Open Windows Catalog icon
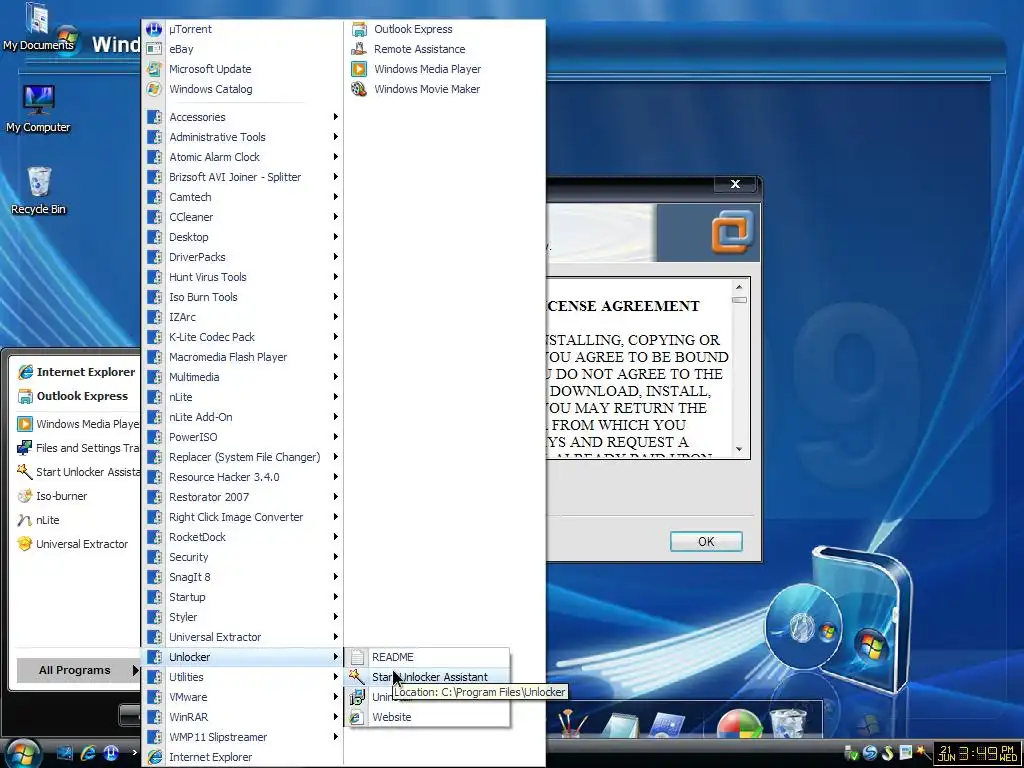 click(x=154, y=89)
